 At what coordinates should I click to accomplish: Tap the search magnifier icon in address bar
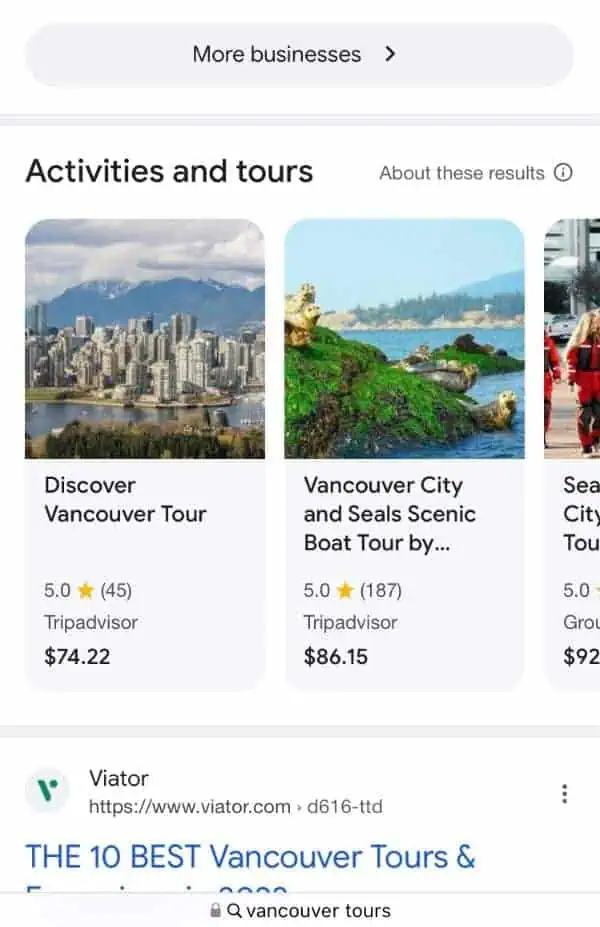(x=235, y=911)
